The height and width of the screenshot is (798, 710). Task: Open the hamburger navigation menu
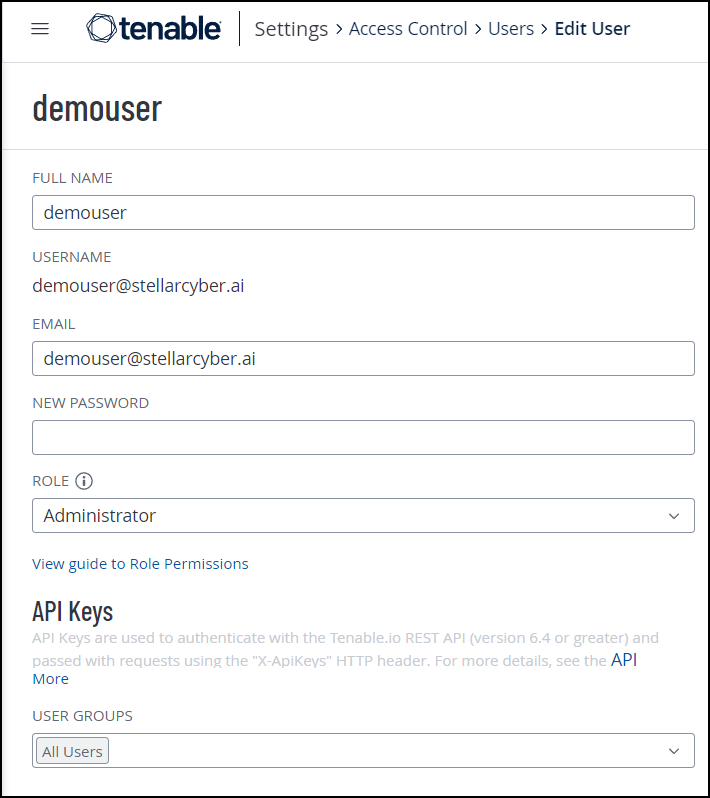tap(40, 29)
